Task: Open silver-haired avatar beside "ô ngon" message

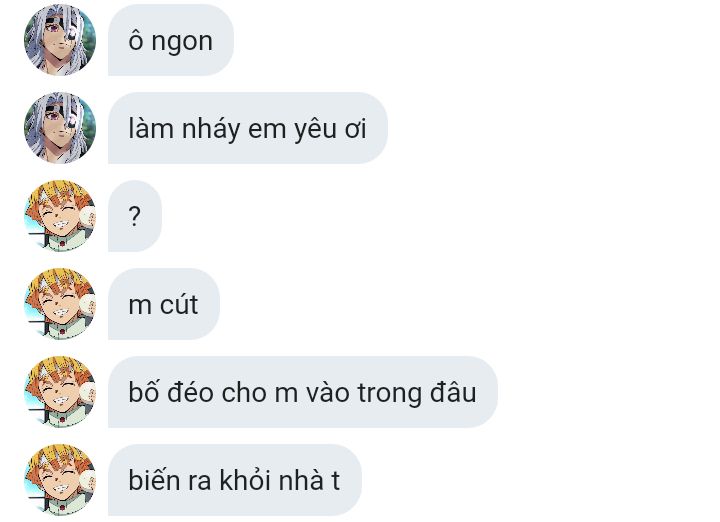Action: pyautogui.click(x=60, y=40)
